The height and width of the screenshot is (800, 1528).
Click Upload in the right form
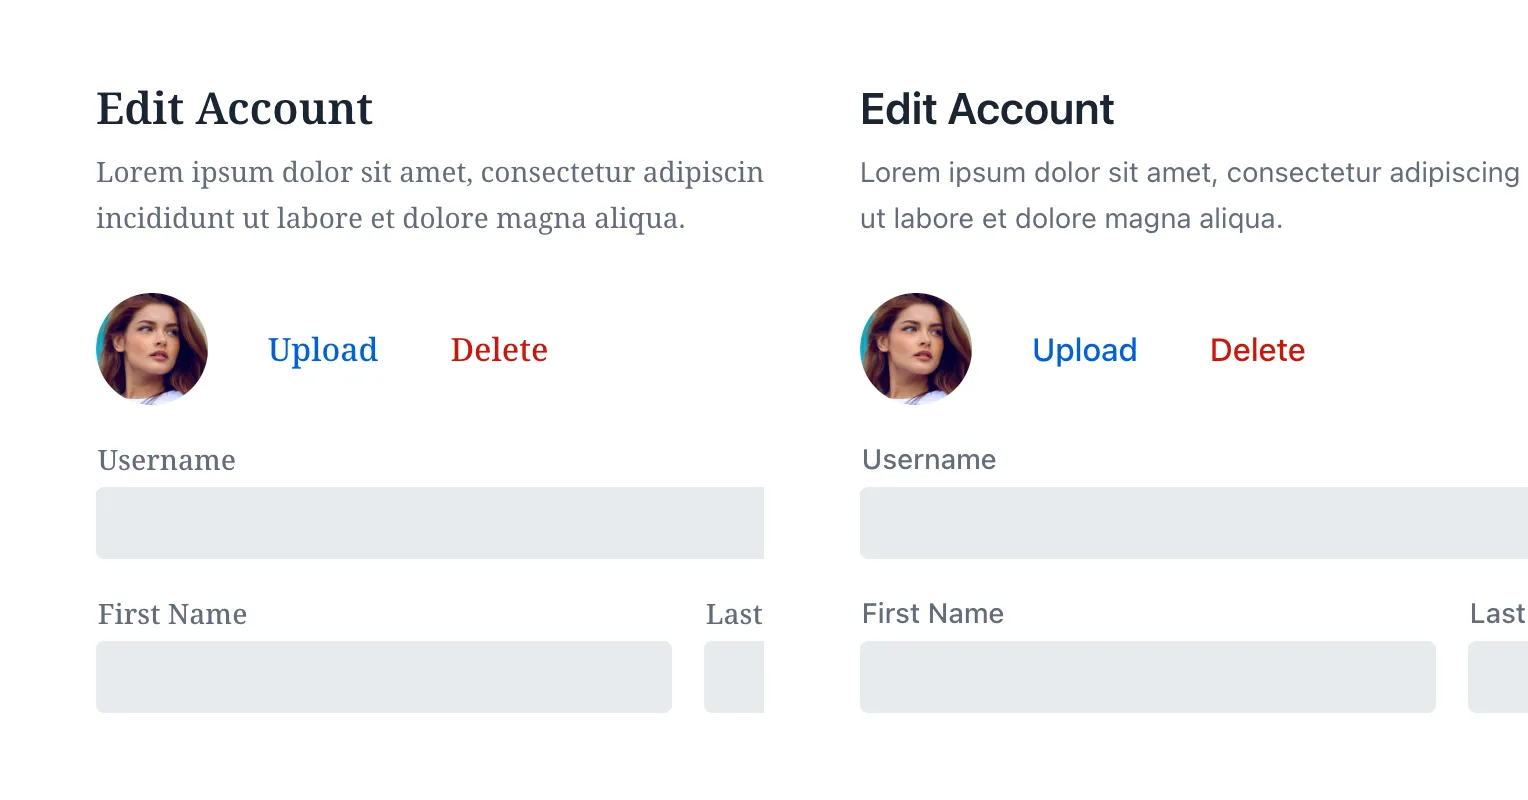(1084, 350)
